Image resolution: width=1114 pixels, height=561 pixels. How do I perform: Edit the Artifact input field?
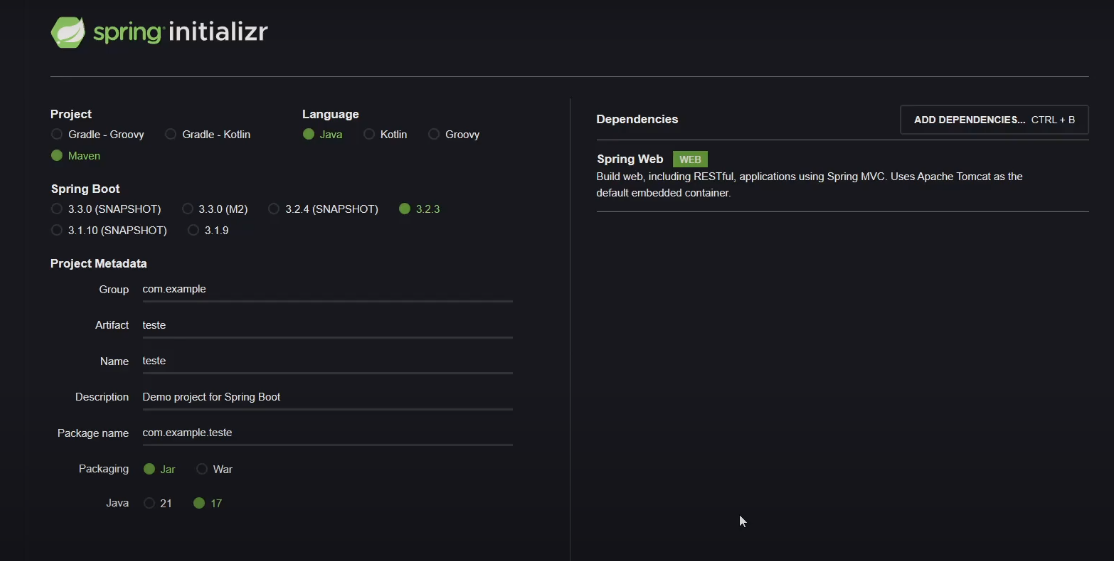tap(328, 325)
